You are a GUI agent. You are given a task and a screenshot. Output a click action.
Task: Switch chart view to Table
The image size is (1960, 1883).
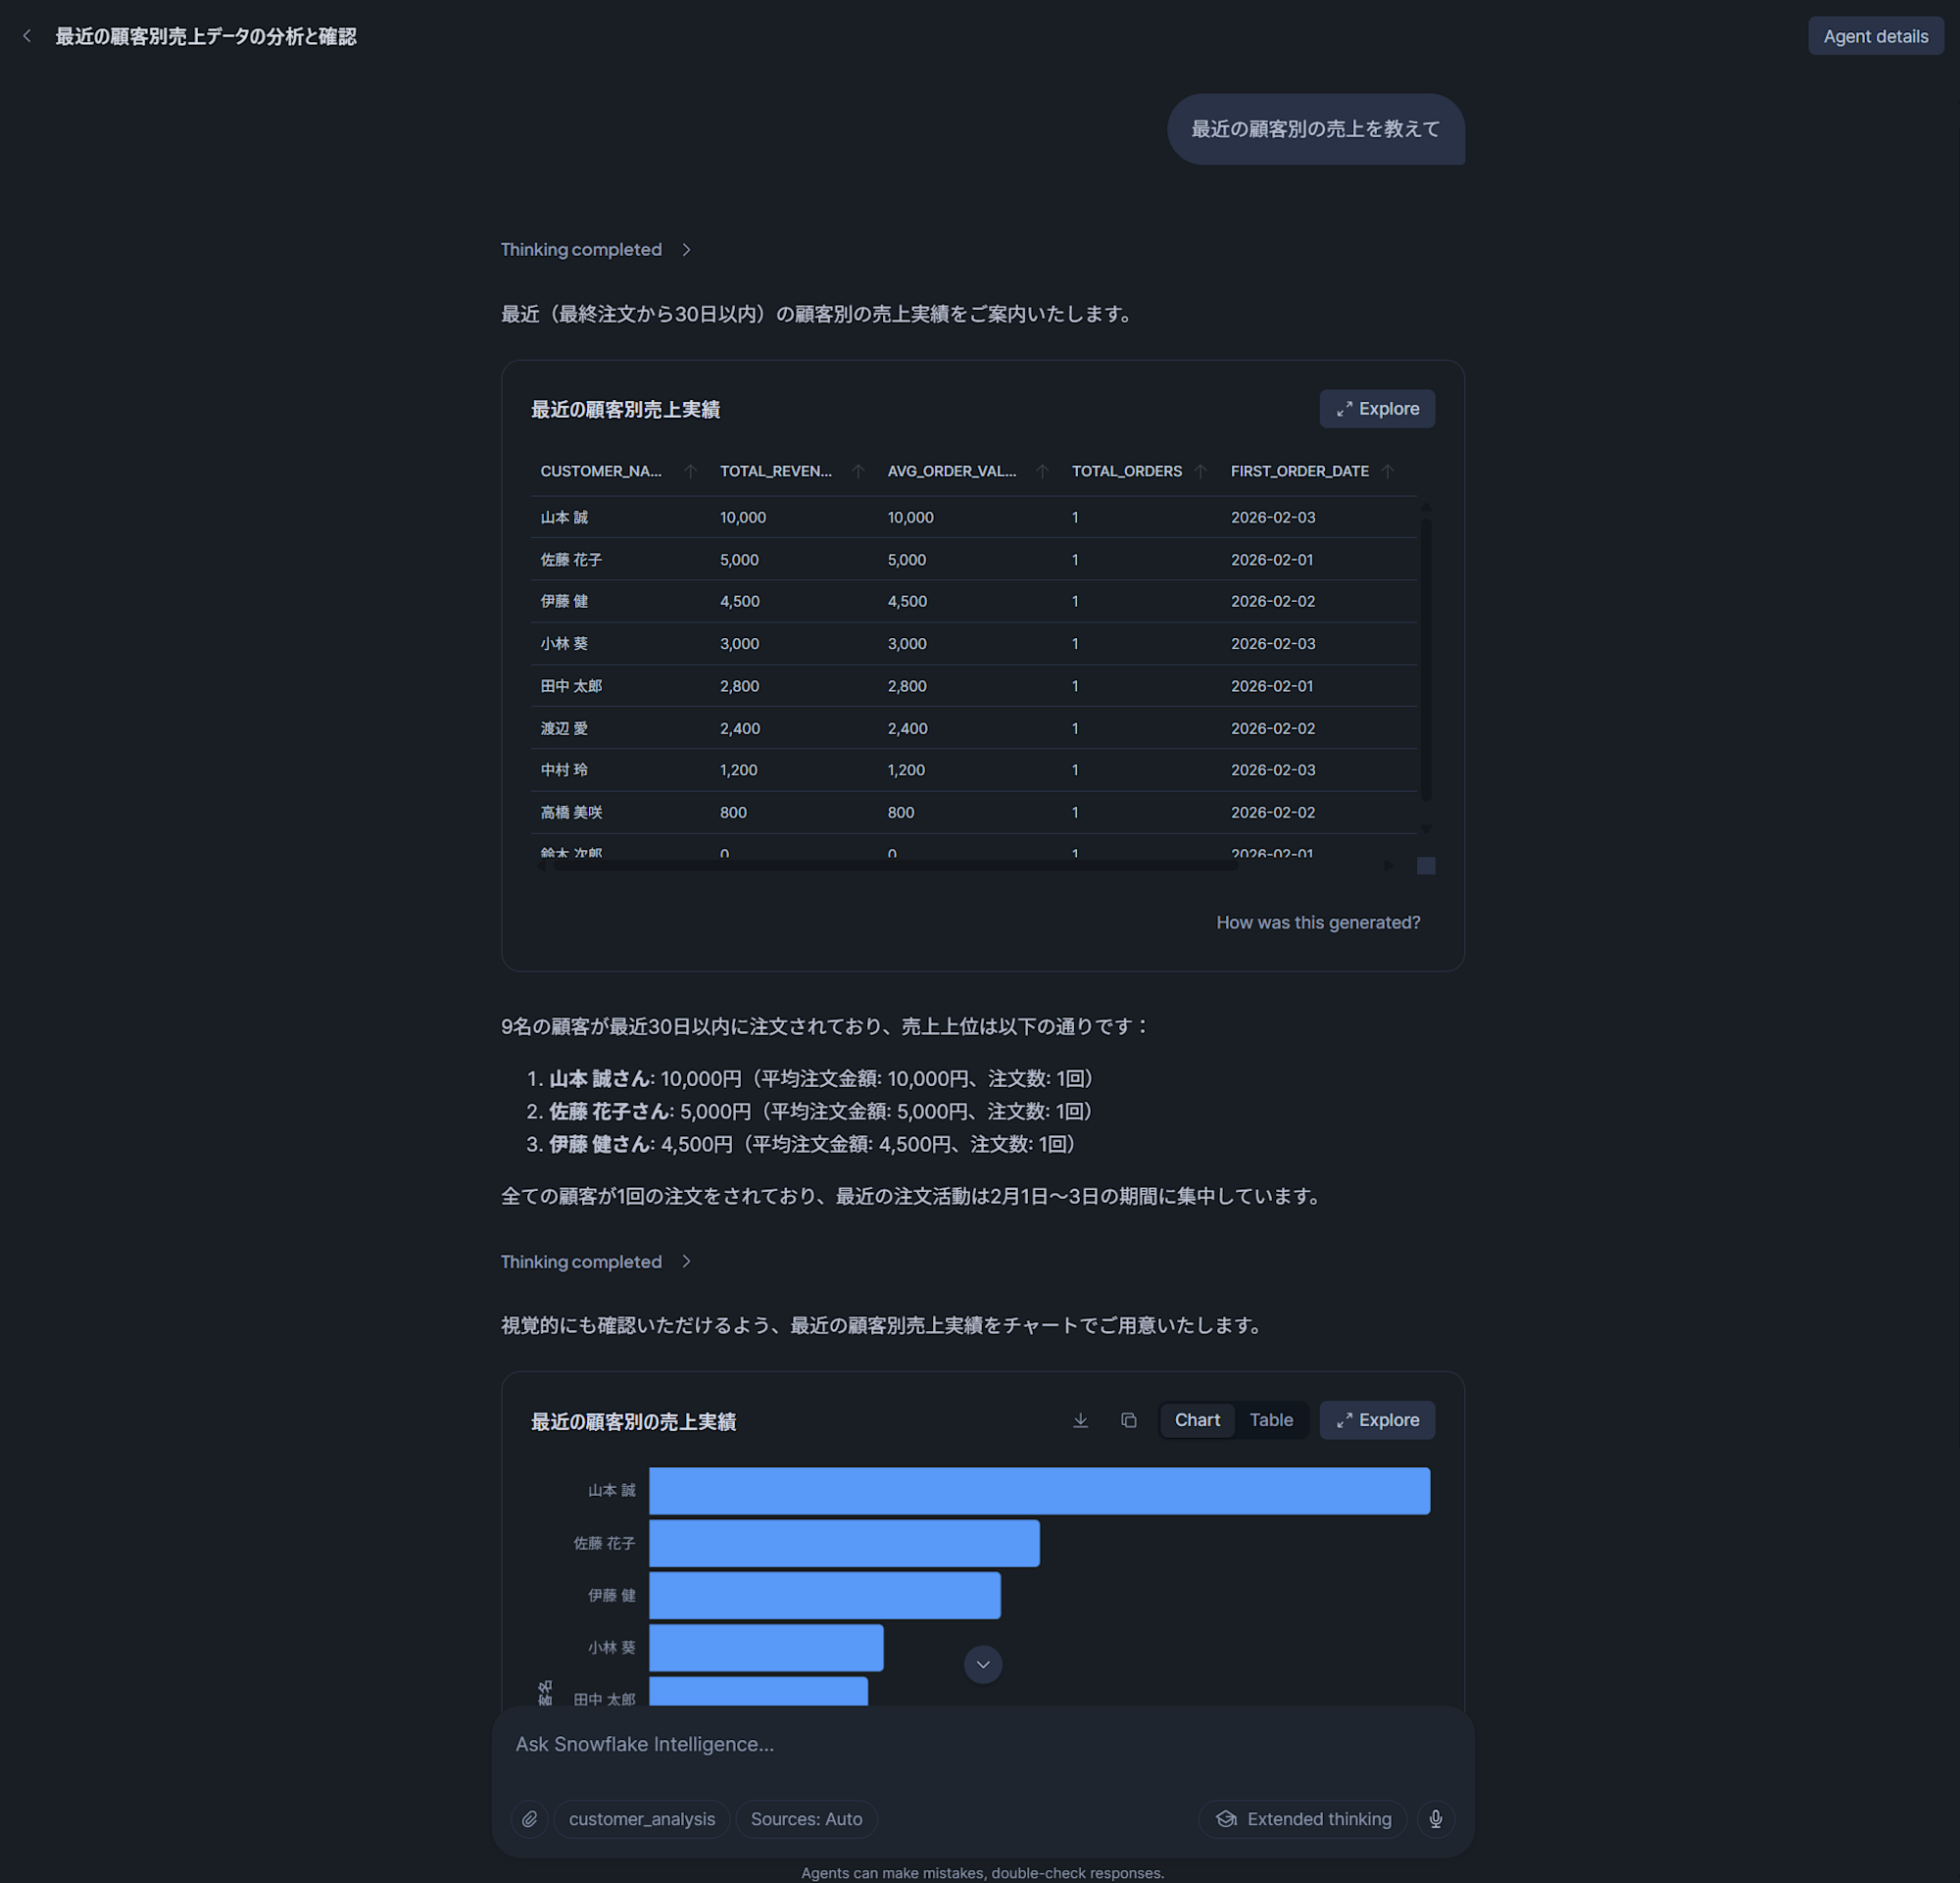(x=1270, y=1420)
